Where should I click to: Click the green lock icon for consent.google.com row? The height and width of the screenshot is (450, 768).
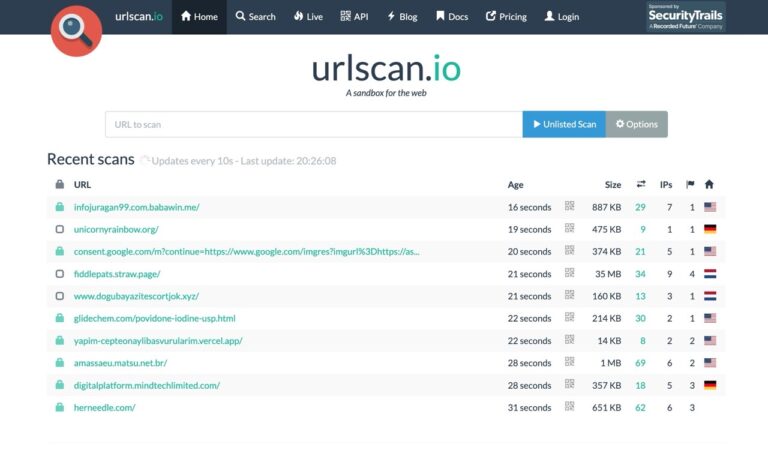60,251
